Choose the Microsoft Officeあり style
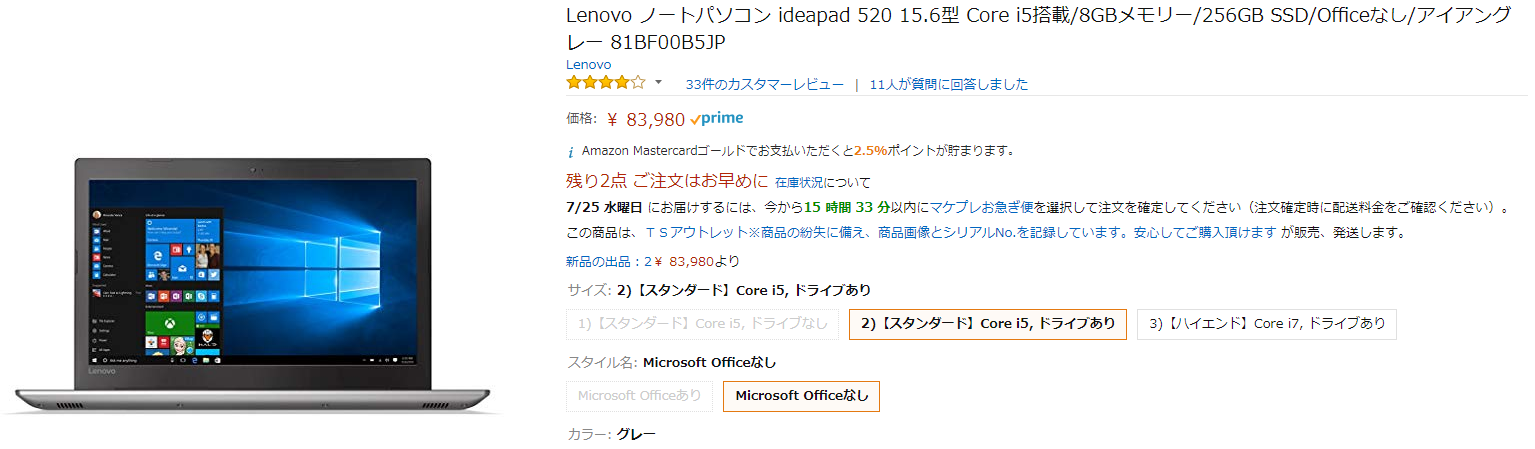Screen dimensions: 1535x449 [x=639, y=395]
